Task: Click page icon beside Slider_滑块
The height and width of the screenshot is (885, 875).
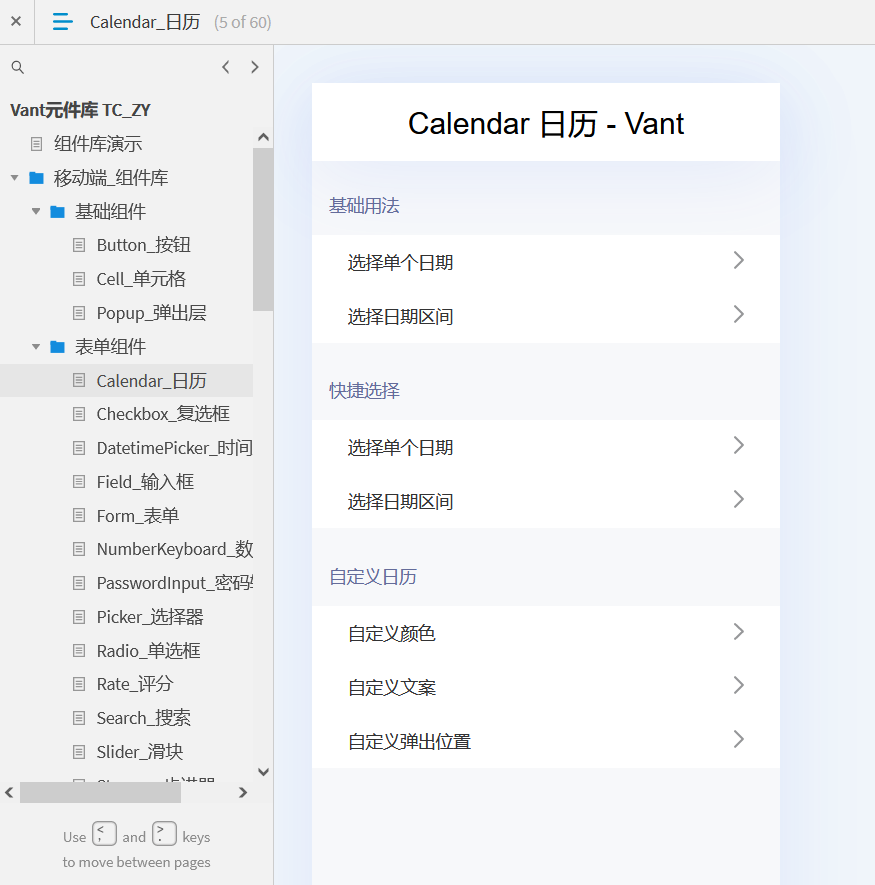Action: point(79,752)
